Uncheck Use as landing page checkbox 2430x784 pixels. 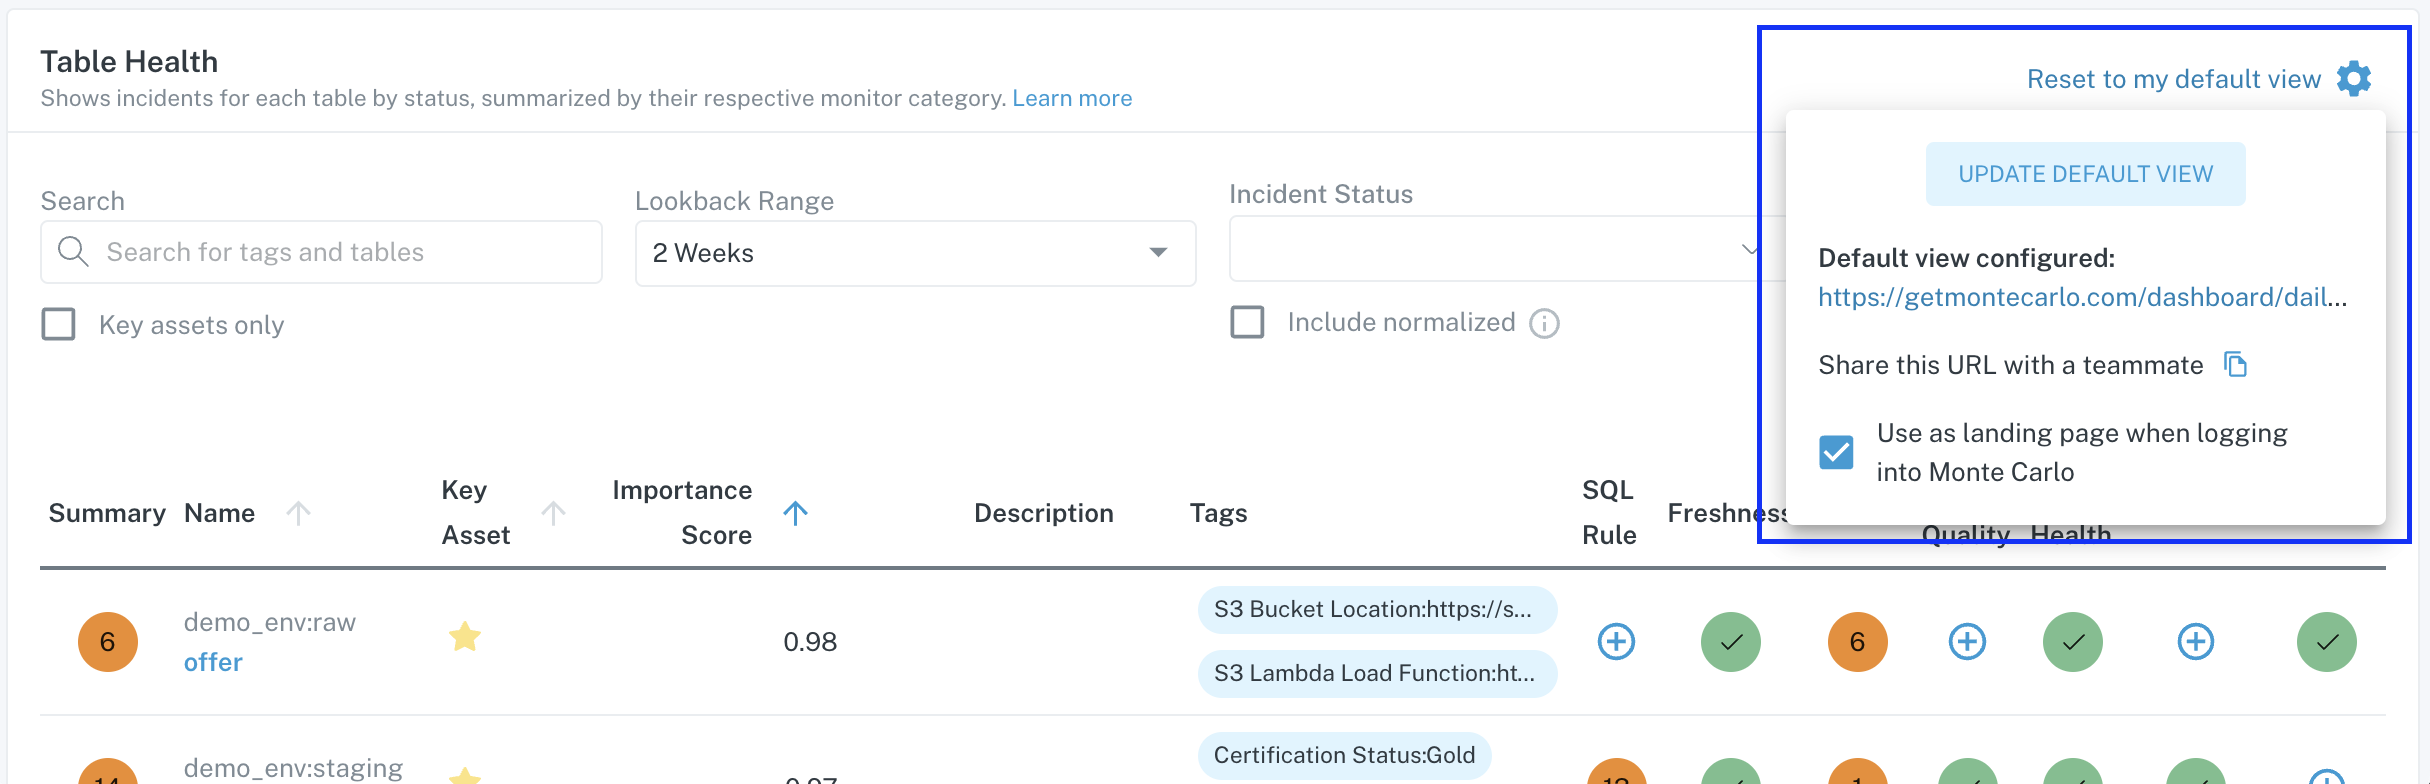1836,452
